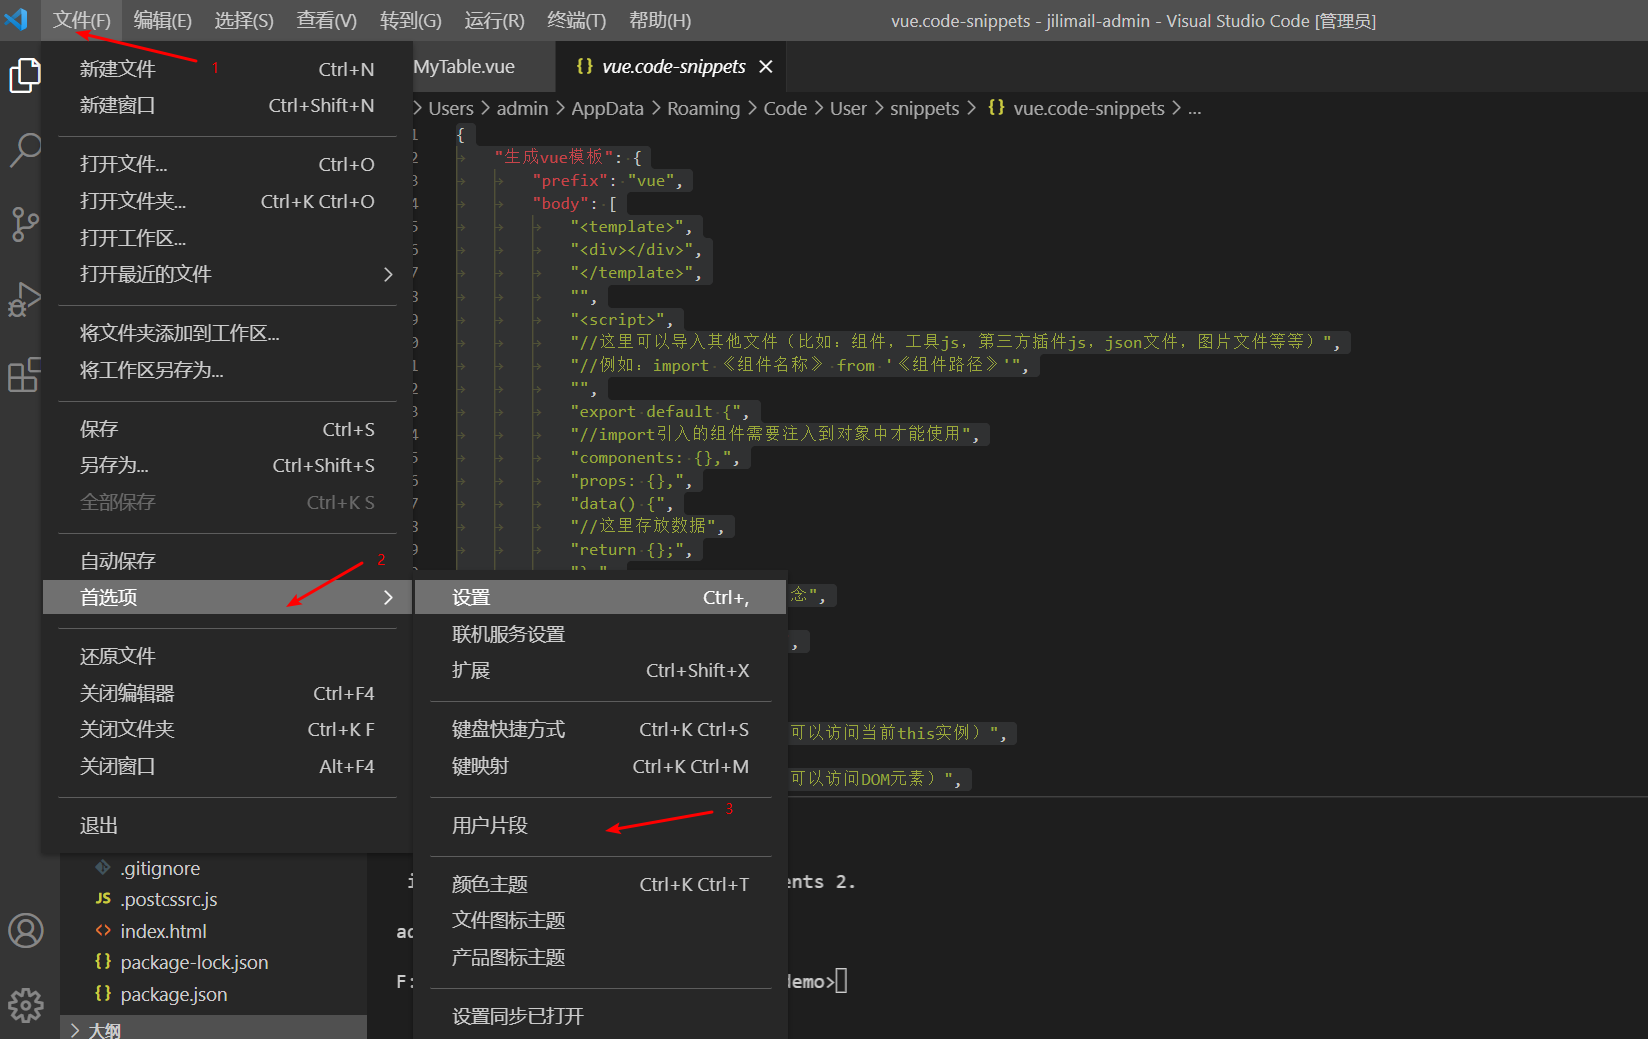Click the VS Code logo icon
Screen dimensions: 1648x1039
click(17, 19)
